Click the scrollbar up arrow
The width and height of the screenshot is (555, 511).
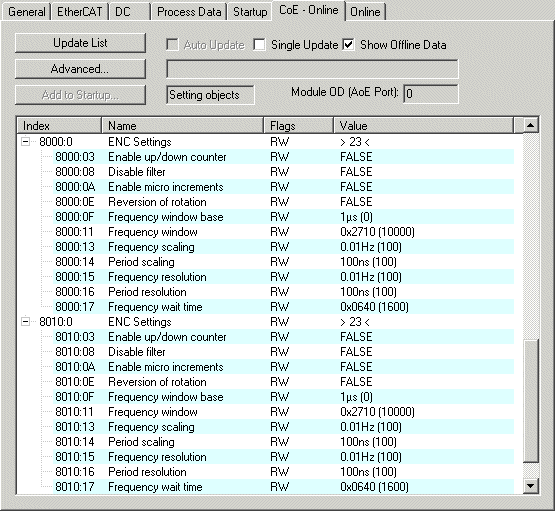tap(531, 125)
